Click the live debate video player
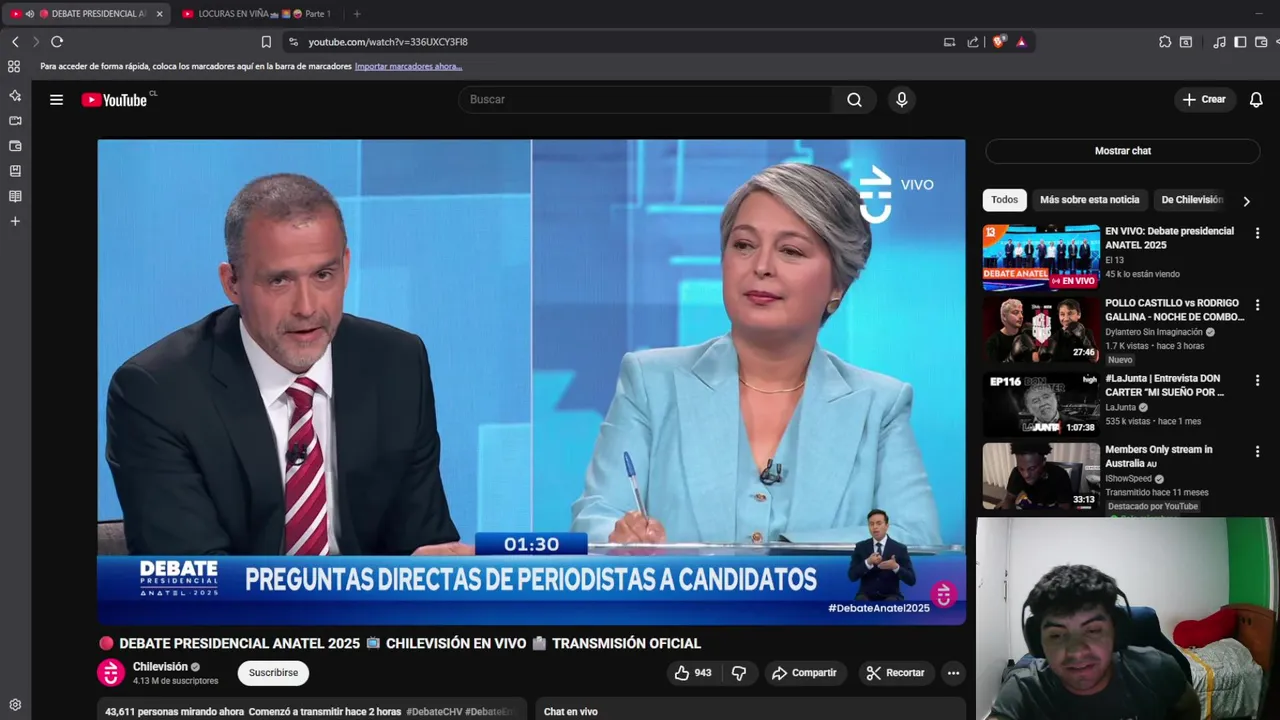This screenshot has width=1280, height=720. 531,382
